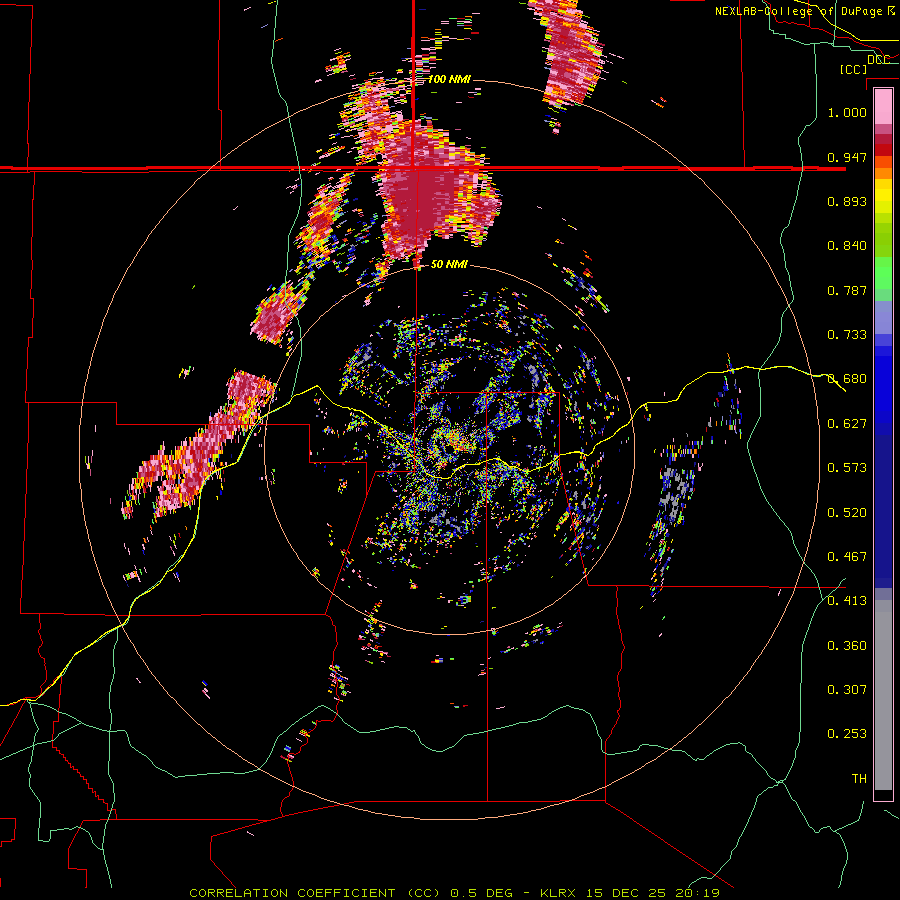This screenshot has height=900, width=900.
Task: Select the 0.680 scale value
Action: click(847, 379)
